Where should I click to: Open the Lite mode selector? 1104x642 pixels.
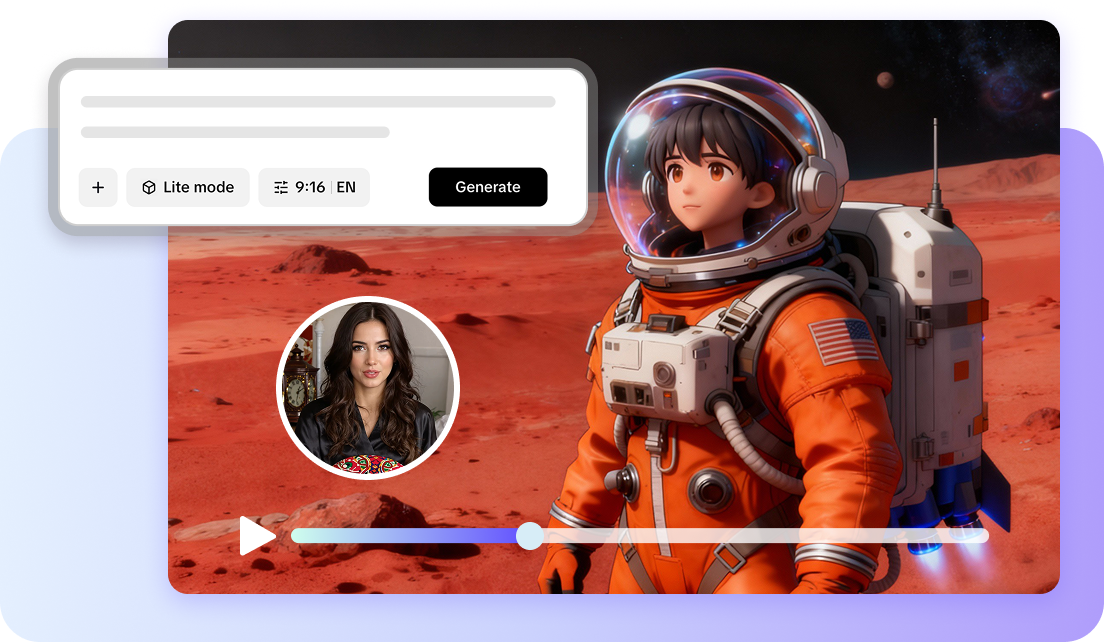[x=188, y=187]
